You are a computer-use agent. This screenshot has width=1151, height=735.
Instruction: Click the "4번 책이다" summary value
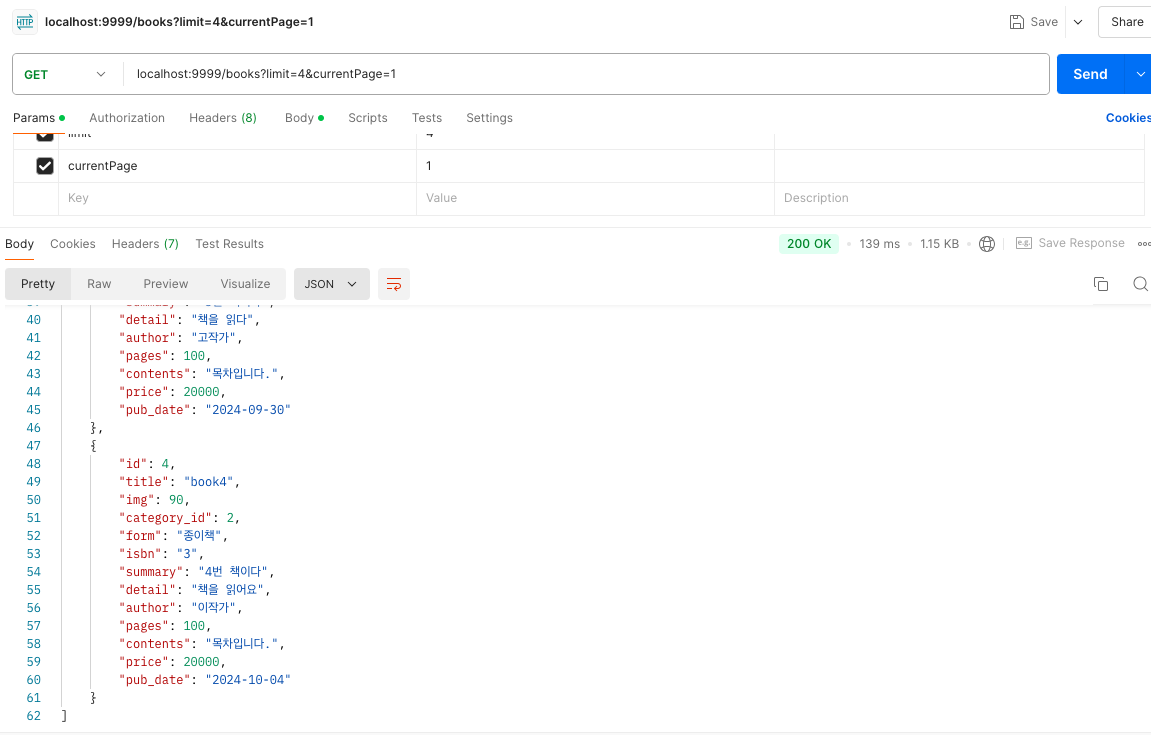tap(233, 572)
